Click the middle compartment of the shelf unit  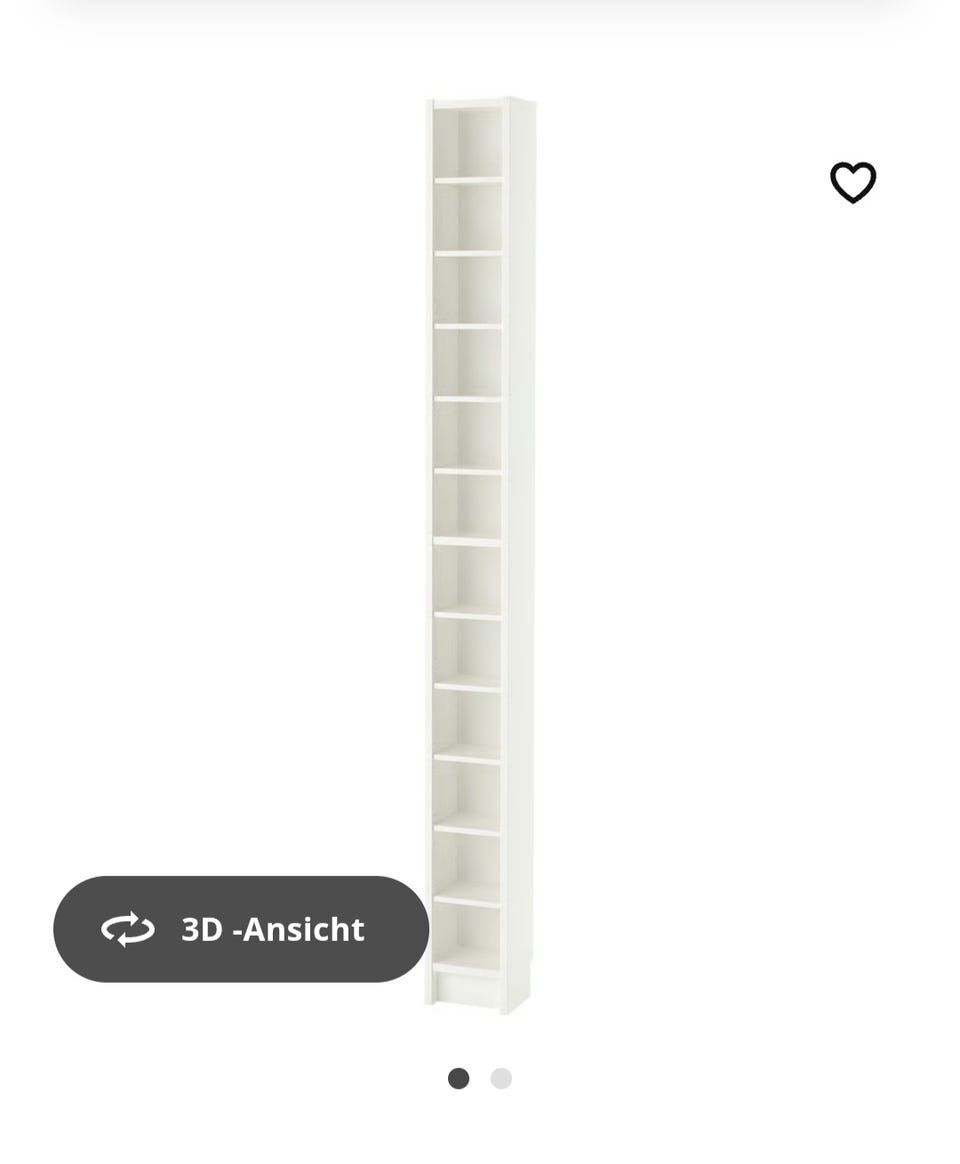468,506
